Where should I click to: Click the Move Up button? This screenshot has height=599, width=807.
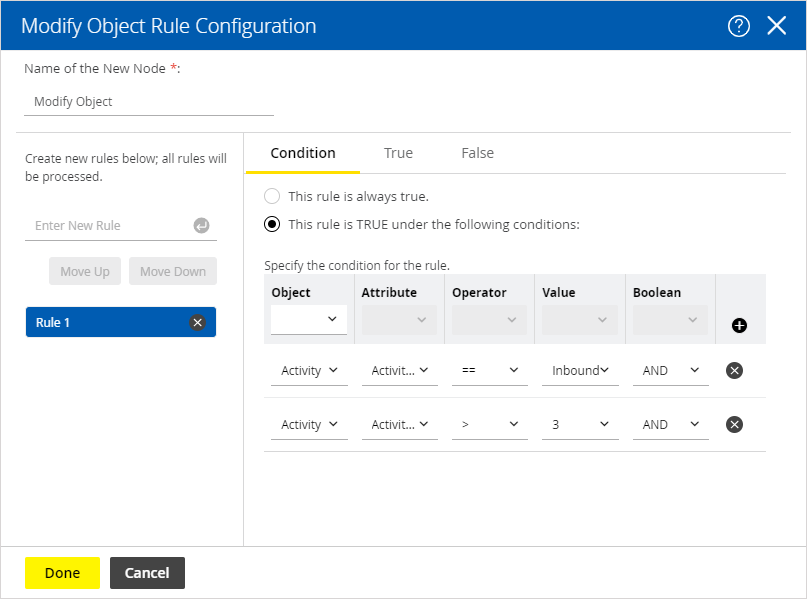click(x=85, y=271)
